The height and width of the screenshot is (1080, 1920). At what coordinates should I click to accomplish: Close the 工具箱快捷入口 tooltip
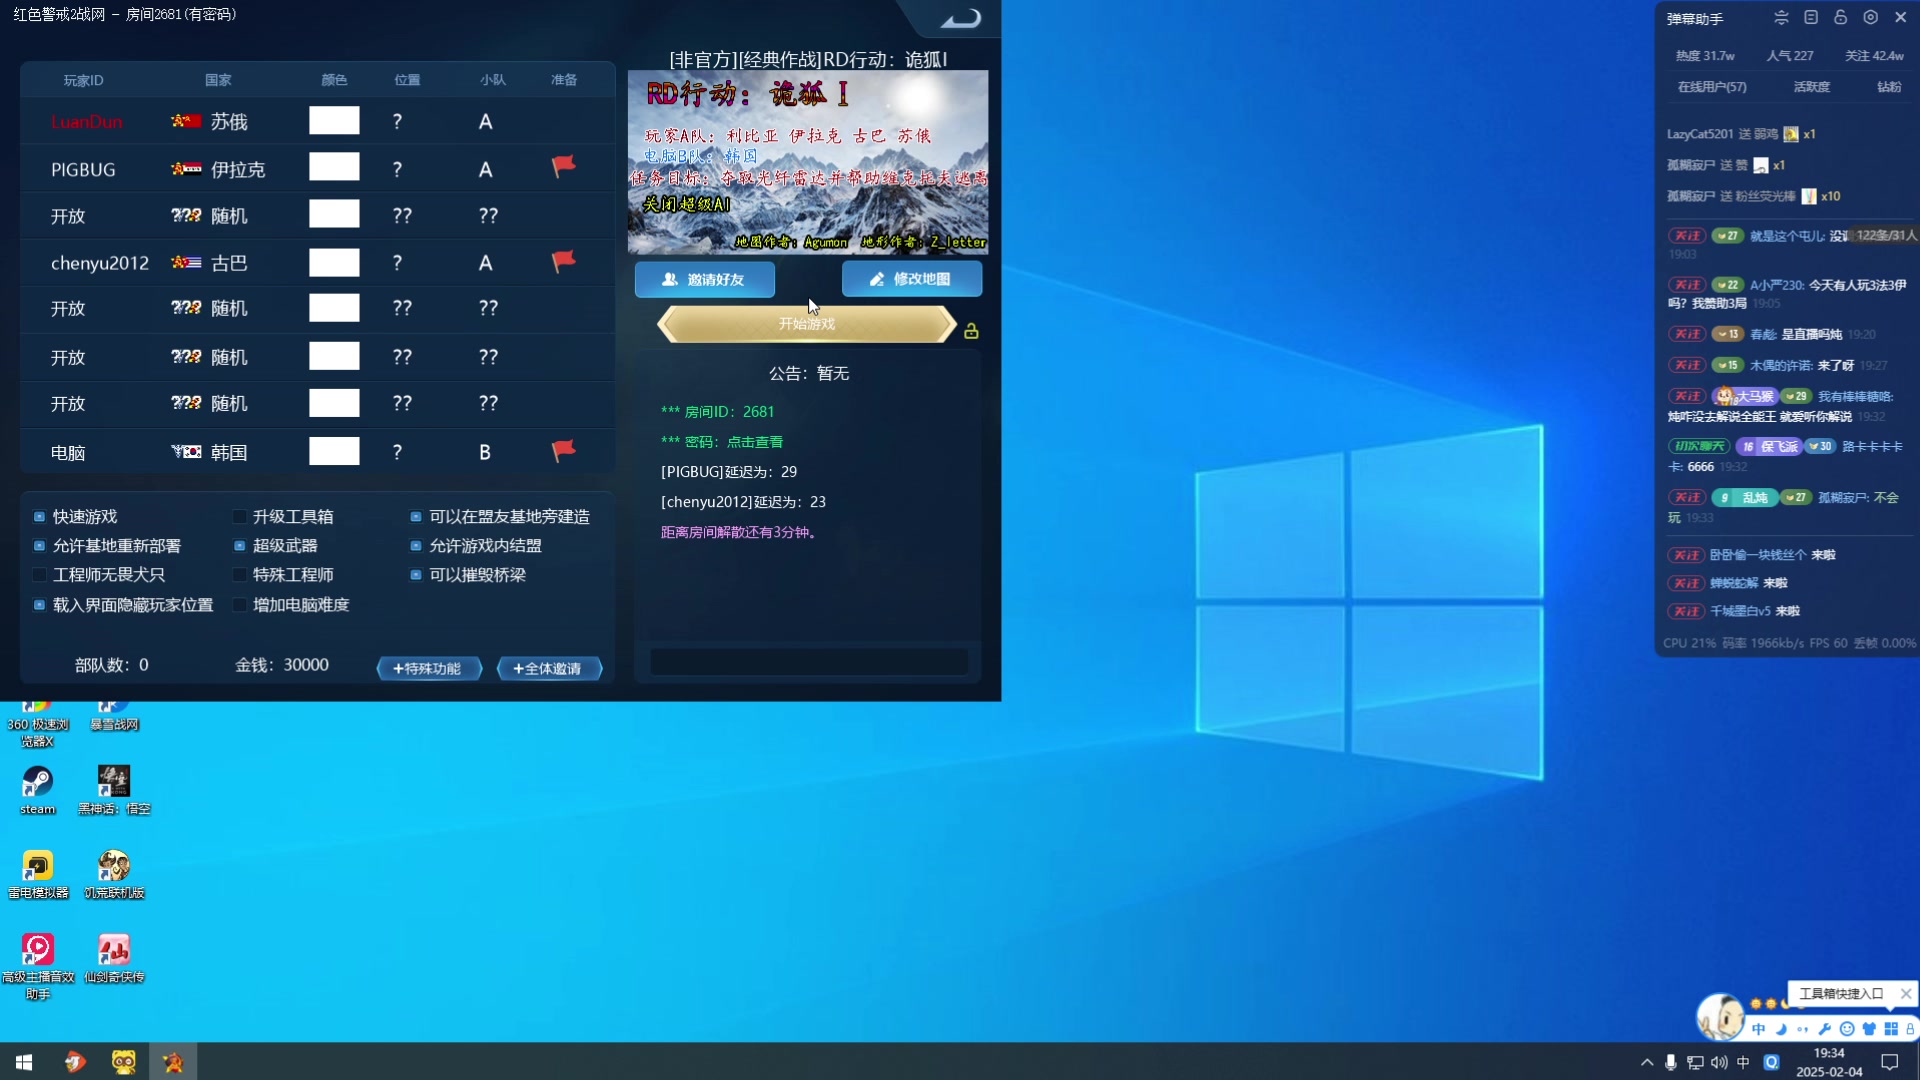coord(1906,993)
